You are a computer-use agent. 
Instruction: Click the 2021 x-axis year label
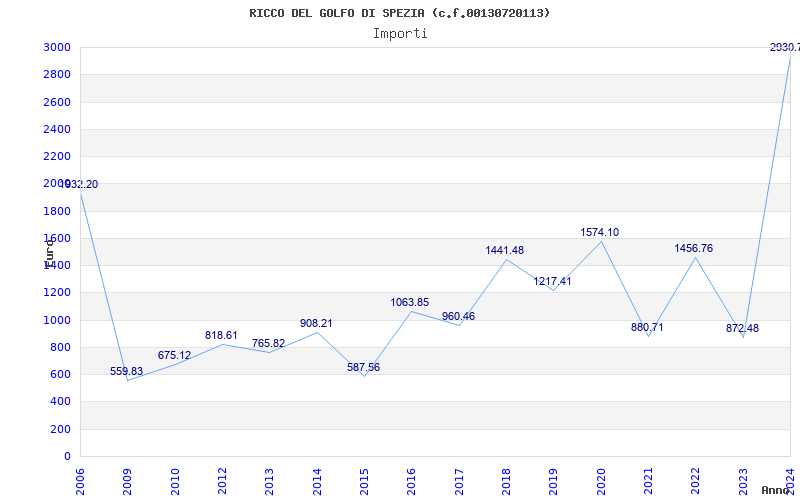[x=648, y=482]
